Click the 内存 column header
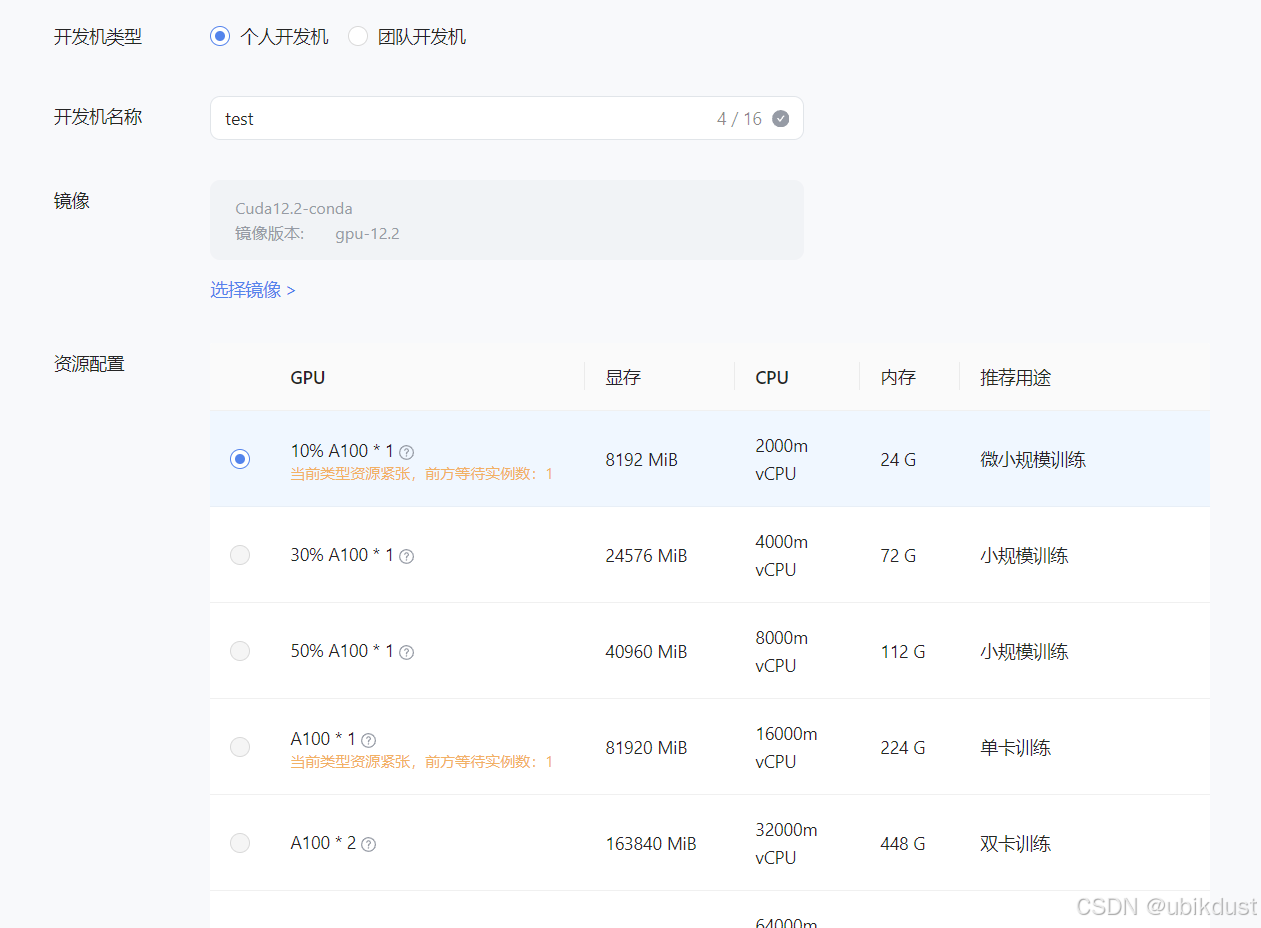Viewport: 1261px width, 928px height. pos(898,378)
